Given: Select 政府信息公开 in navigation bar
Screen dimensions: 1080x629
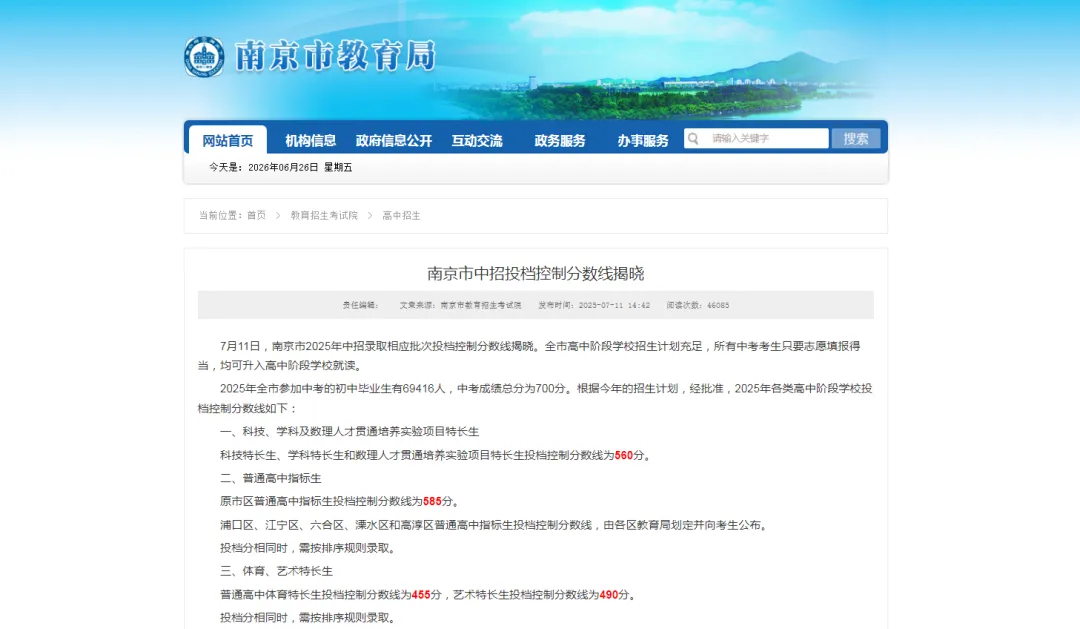Looking at the screenshot, I should point(393,141).
